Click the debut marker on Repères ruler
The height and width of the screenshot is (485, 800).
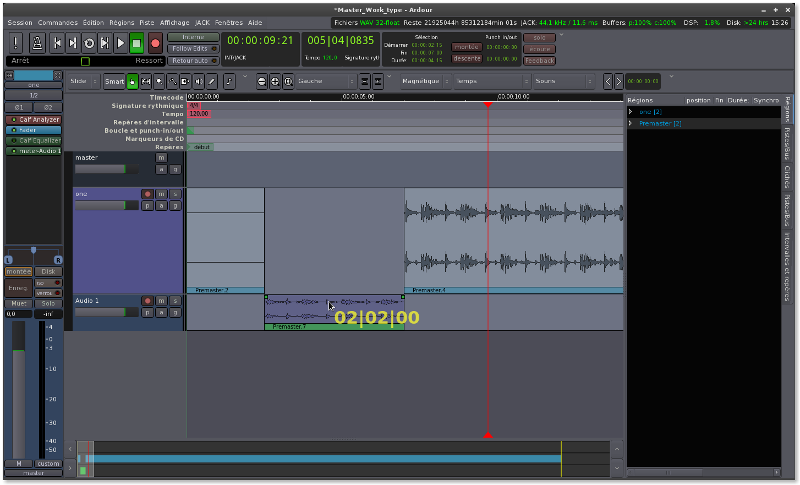[x=201, y=147]
